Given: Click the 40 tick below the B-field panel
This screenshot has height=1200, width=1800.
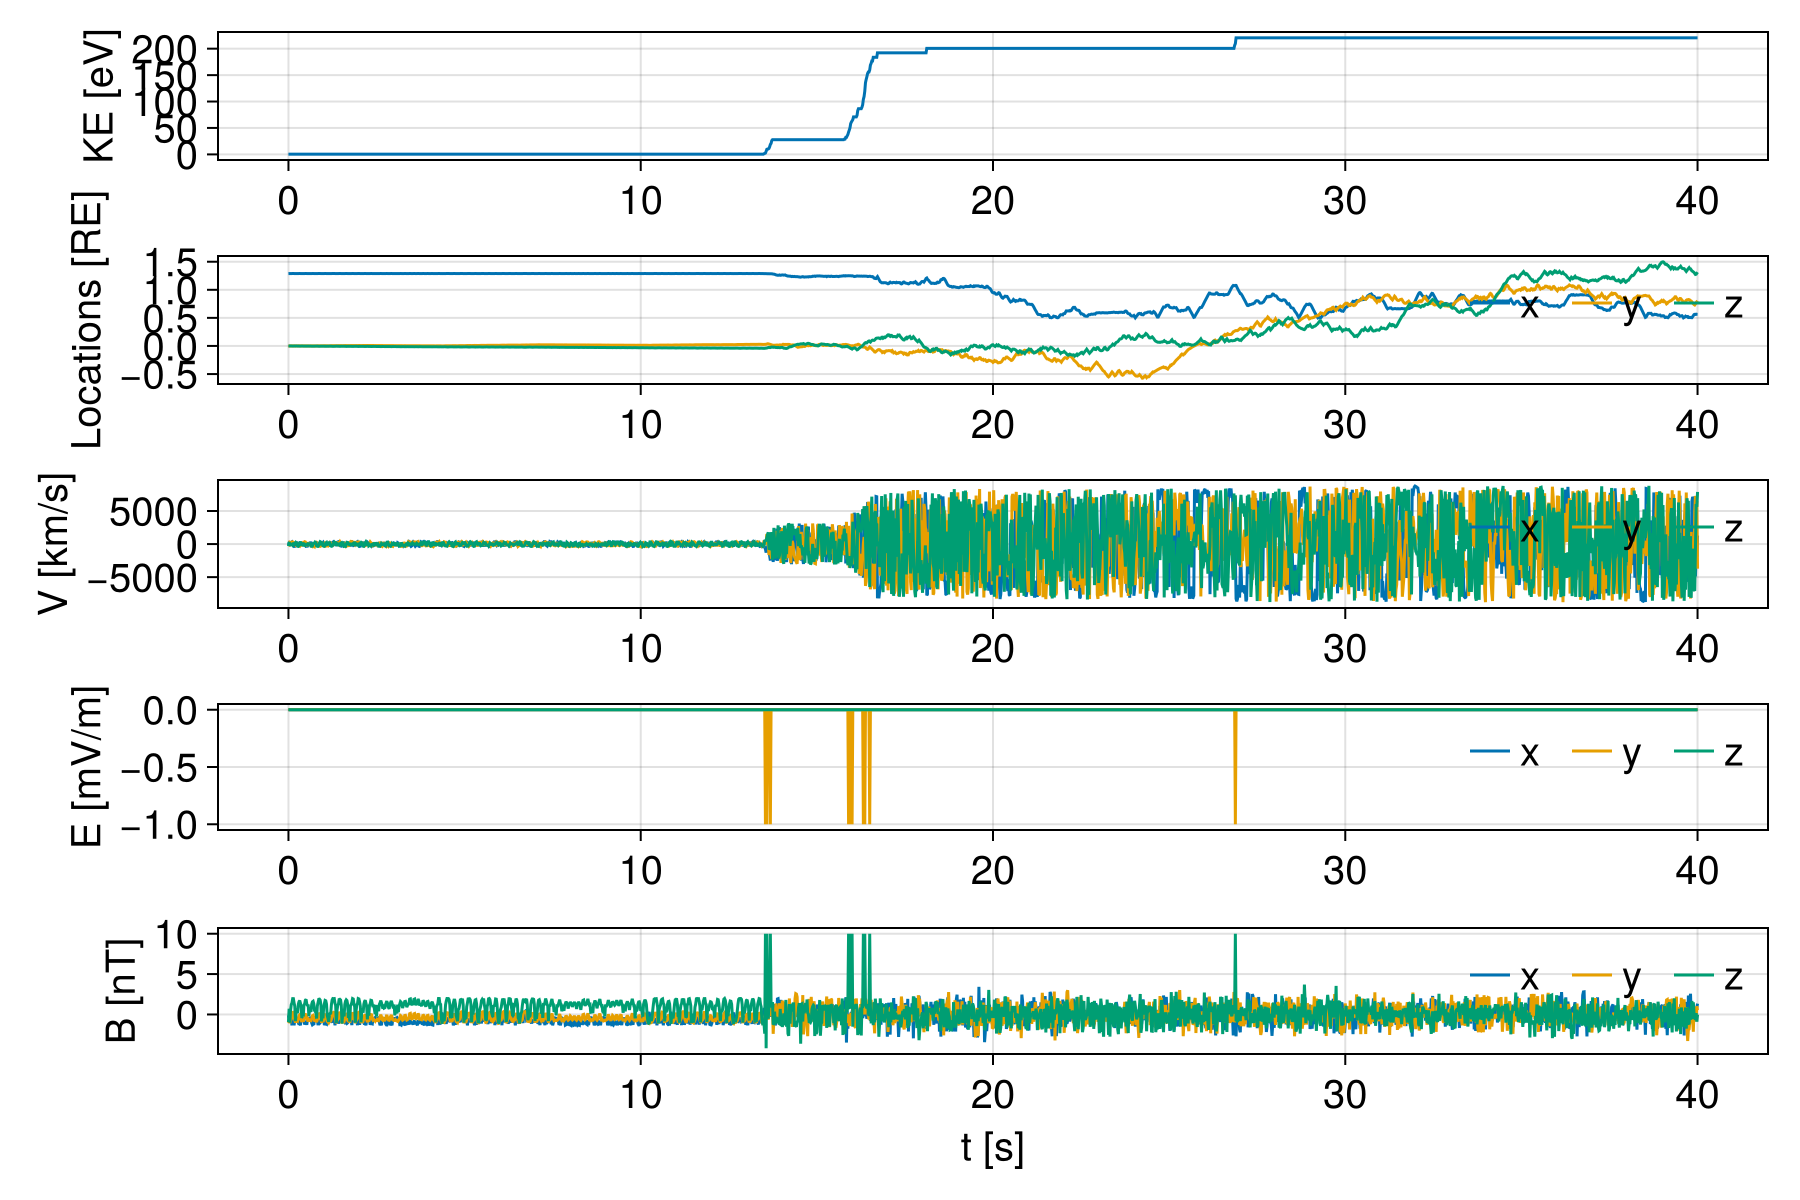Looking at the screenshot, I should [x=1697, y=1095].
